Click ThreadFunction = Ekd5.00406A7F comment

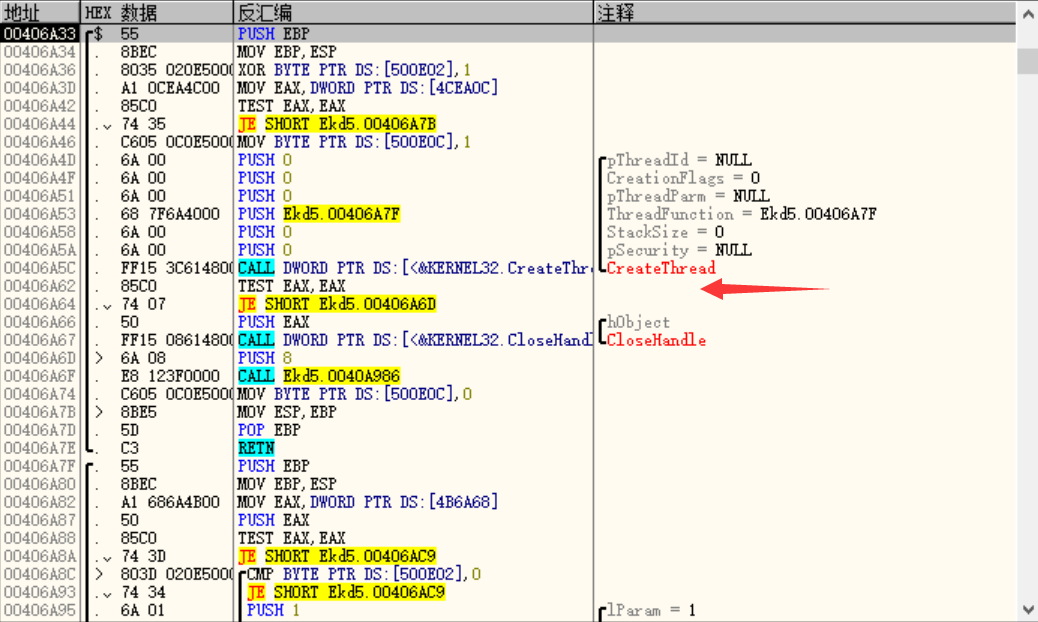(x=741, y=214)
